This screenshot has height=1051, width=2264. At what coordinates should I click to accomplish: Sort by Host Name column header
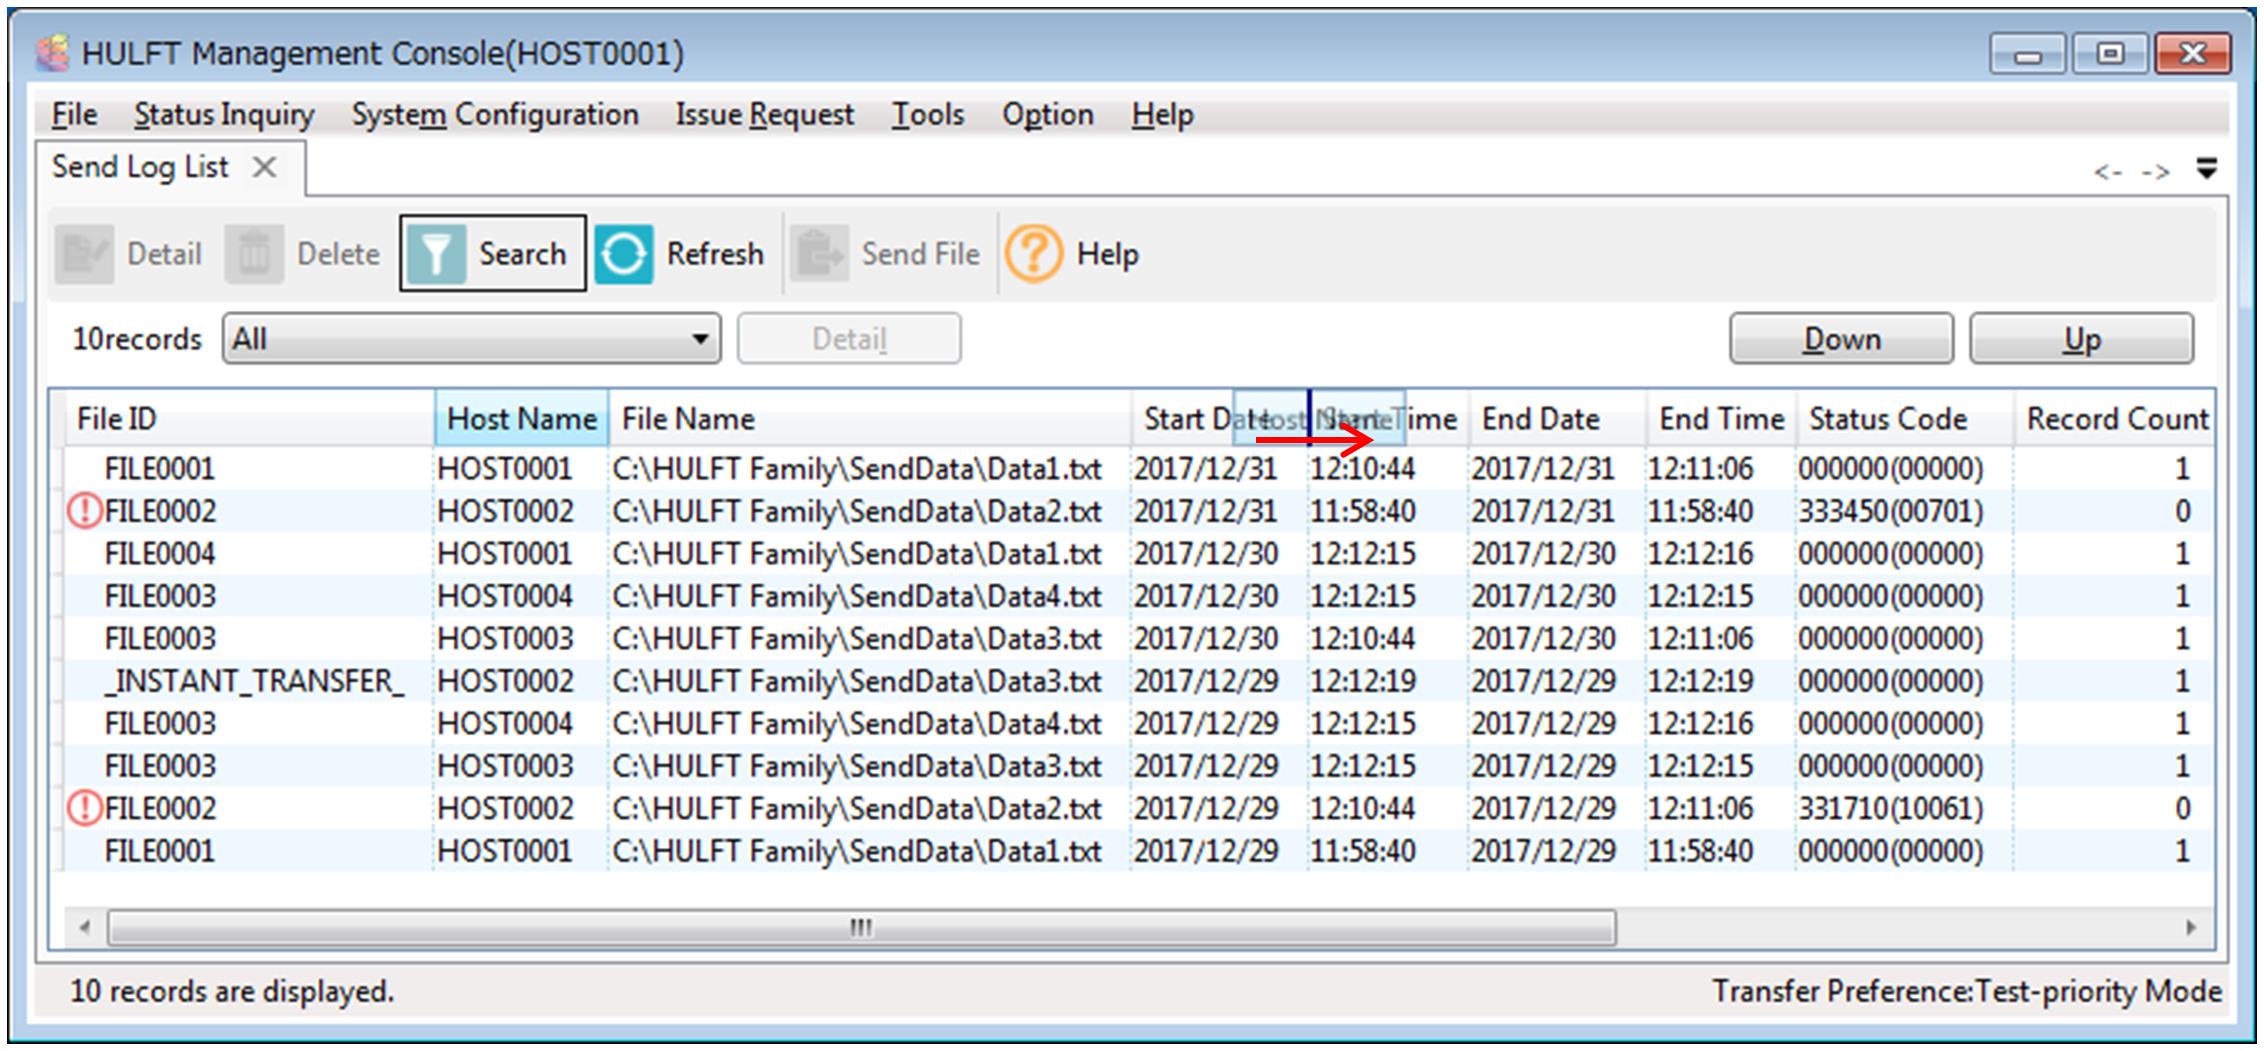(521, 418)
